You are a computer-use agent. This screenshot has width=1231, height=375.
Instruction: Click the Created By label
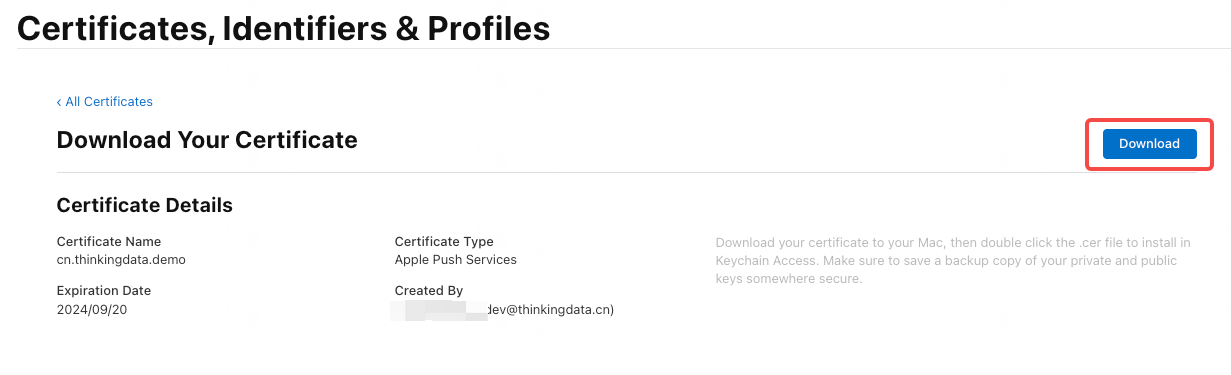429,291
